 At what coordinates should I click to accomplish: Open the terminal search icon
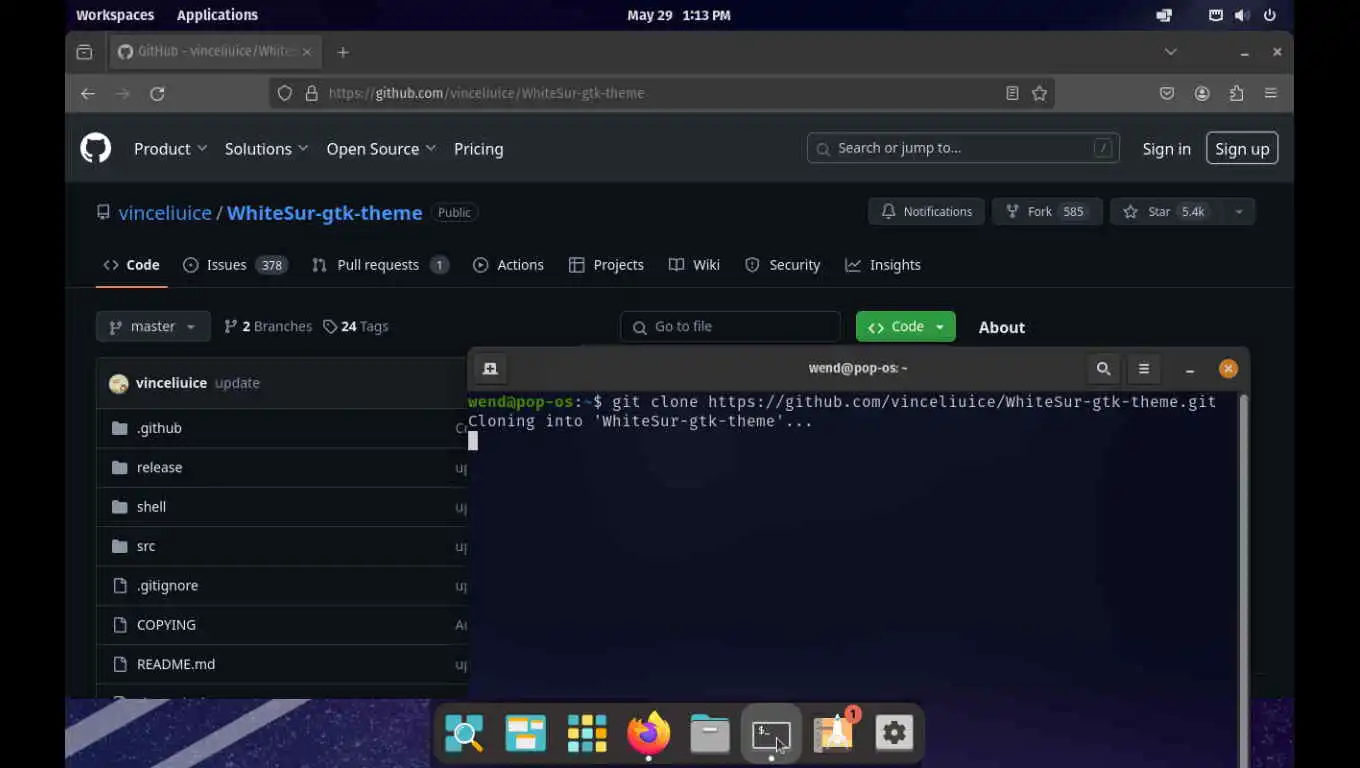pos(1103,368)
